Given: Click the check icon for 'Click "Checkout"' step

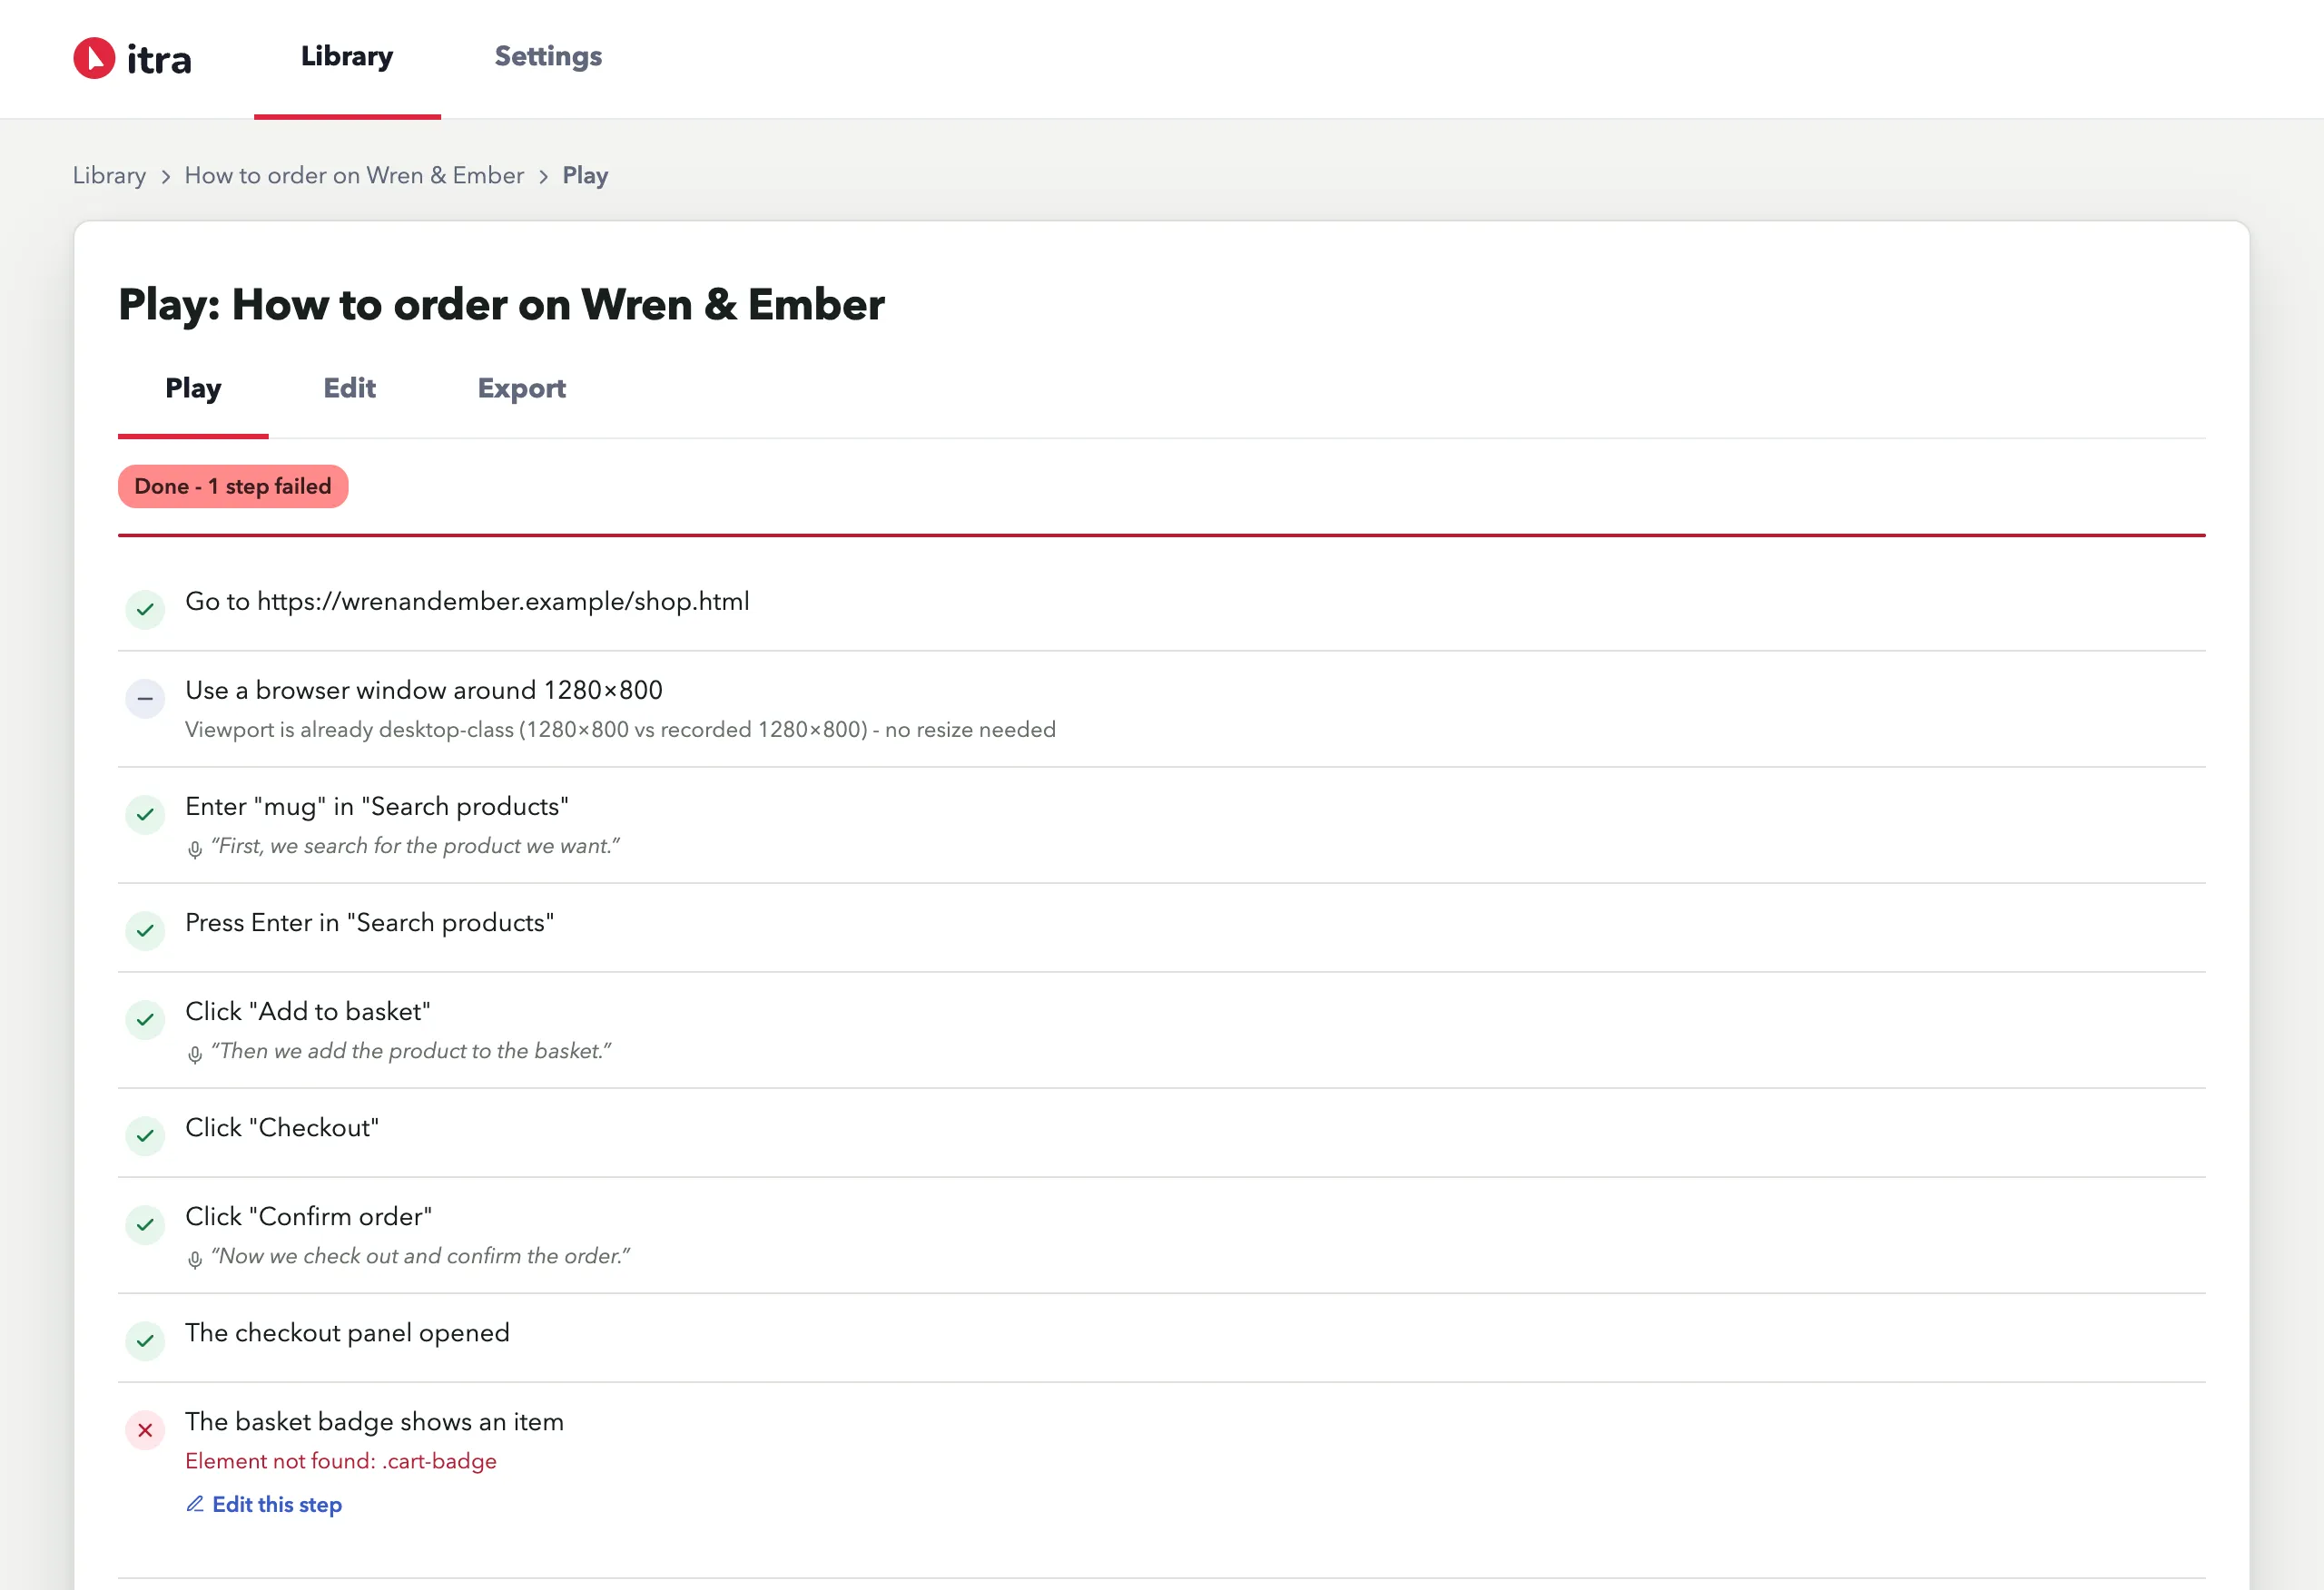Looking at the screenshot, I should [x=145, y=1135].
